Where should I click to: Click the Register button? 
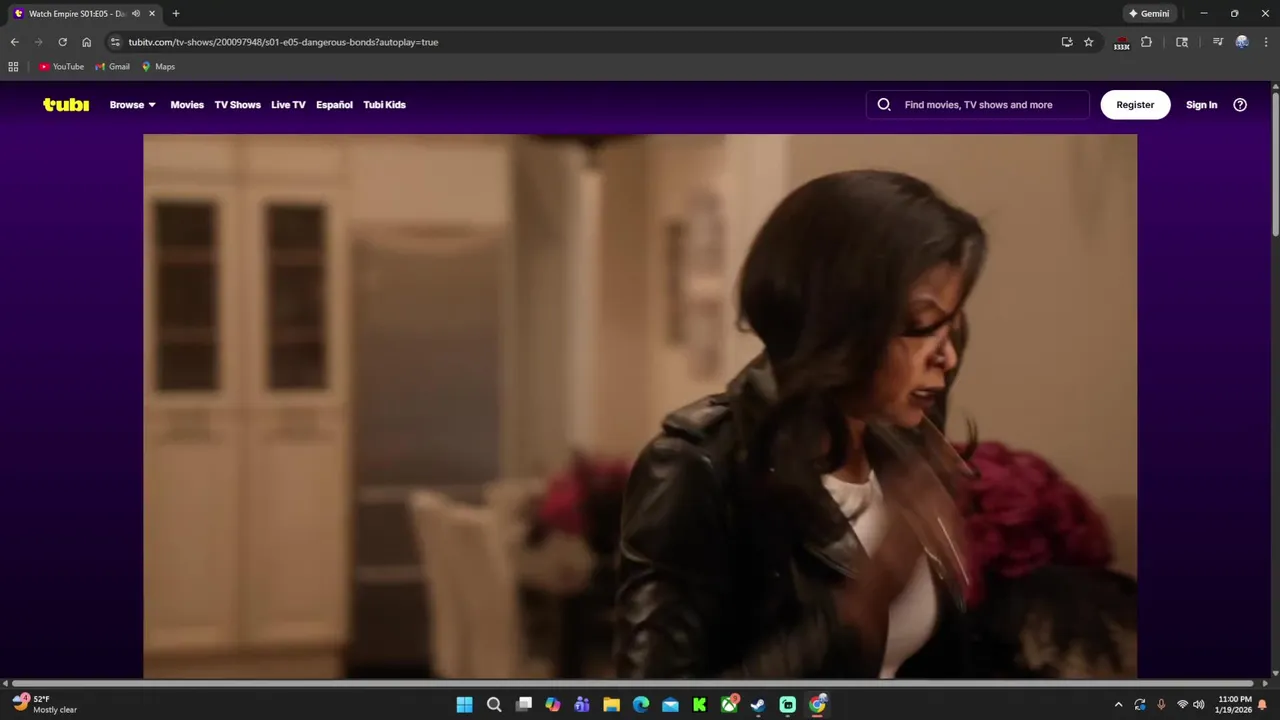click(x=1135, y=104)
